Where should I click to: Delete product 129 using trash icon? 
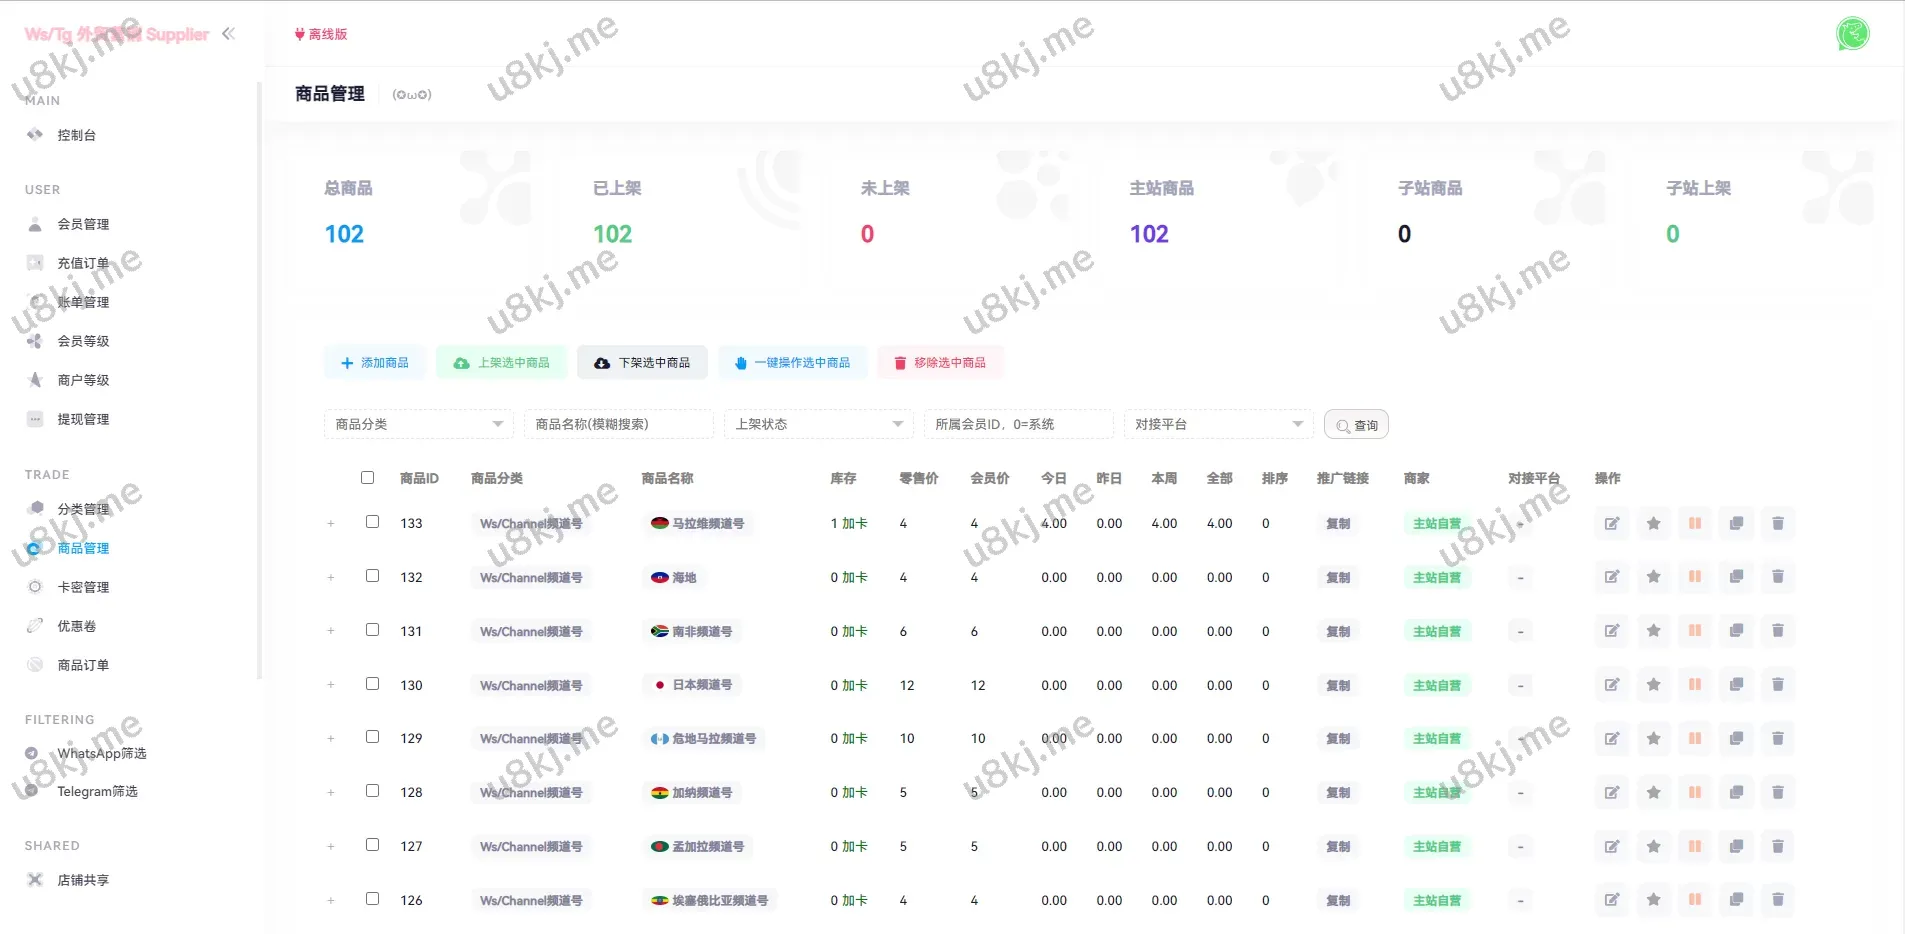(x=1778, y=738)
